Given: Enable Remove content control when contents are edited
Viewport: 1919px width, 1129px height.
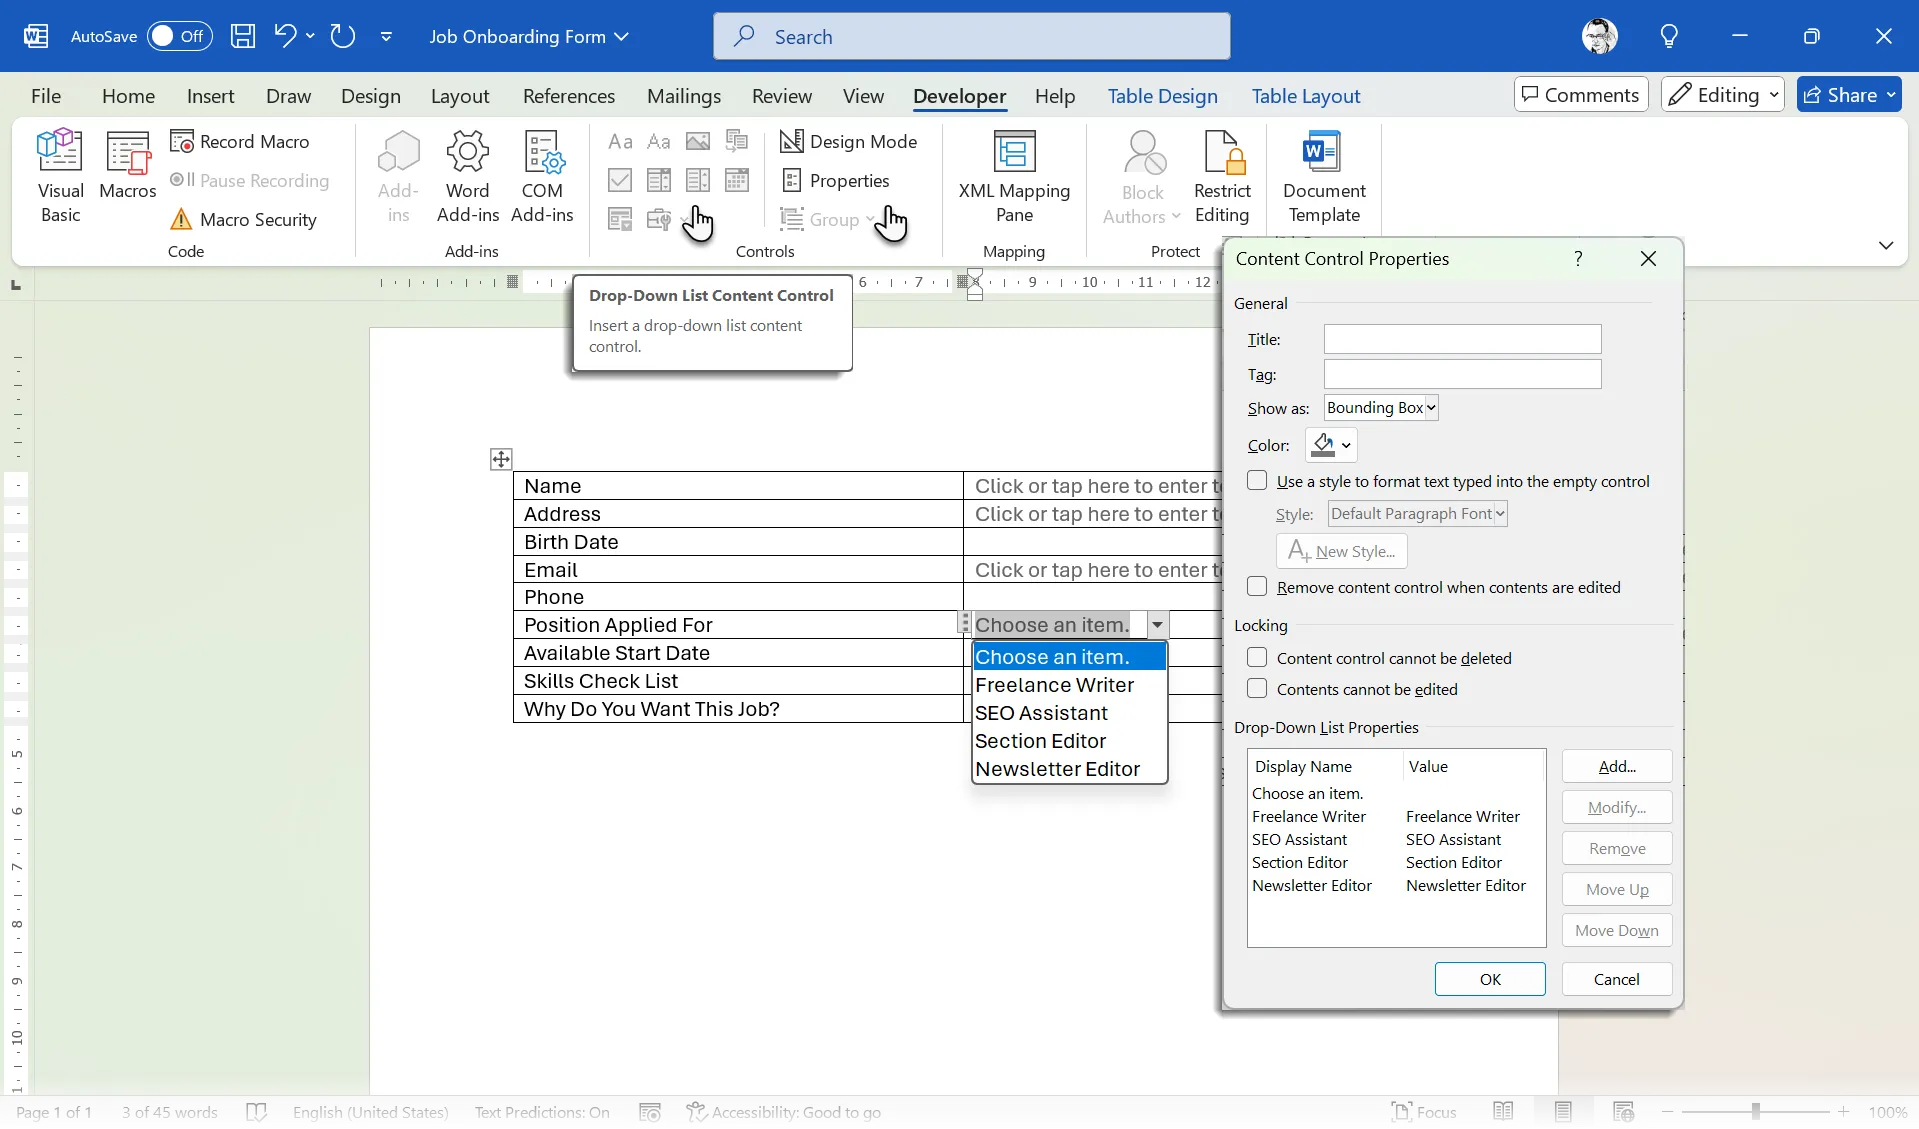Looking at the screenshot, I should coord(1257,587).
